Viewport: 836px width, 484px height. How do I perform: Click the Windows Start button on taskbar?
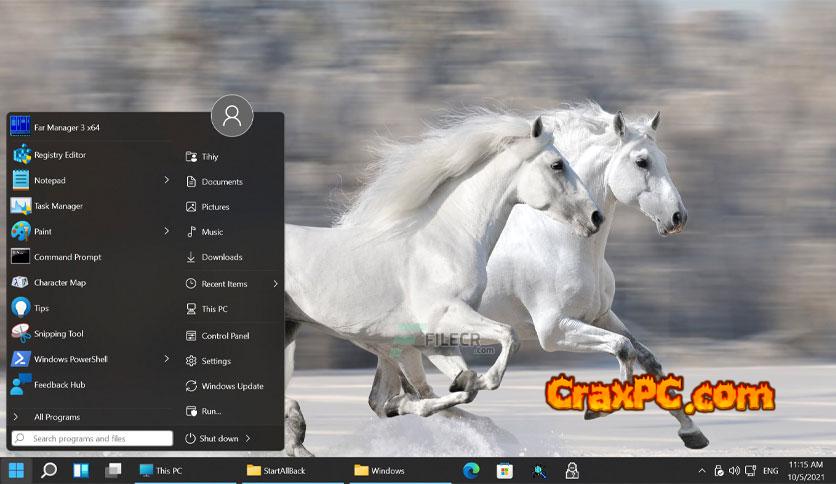pos(17,470)
